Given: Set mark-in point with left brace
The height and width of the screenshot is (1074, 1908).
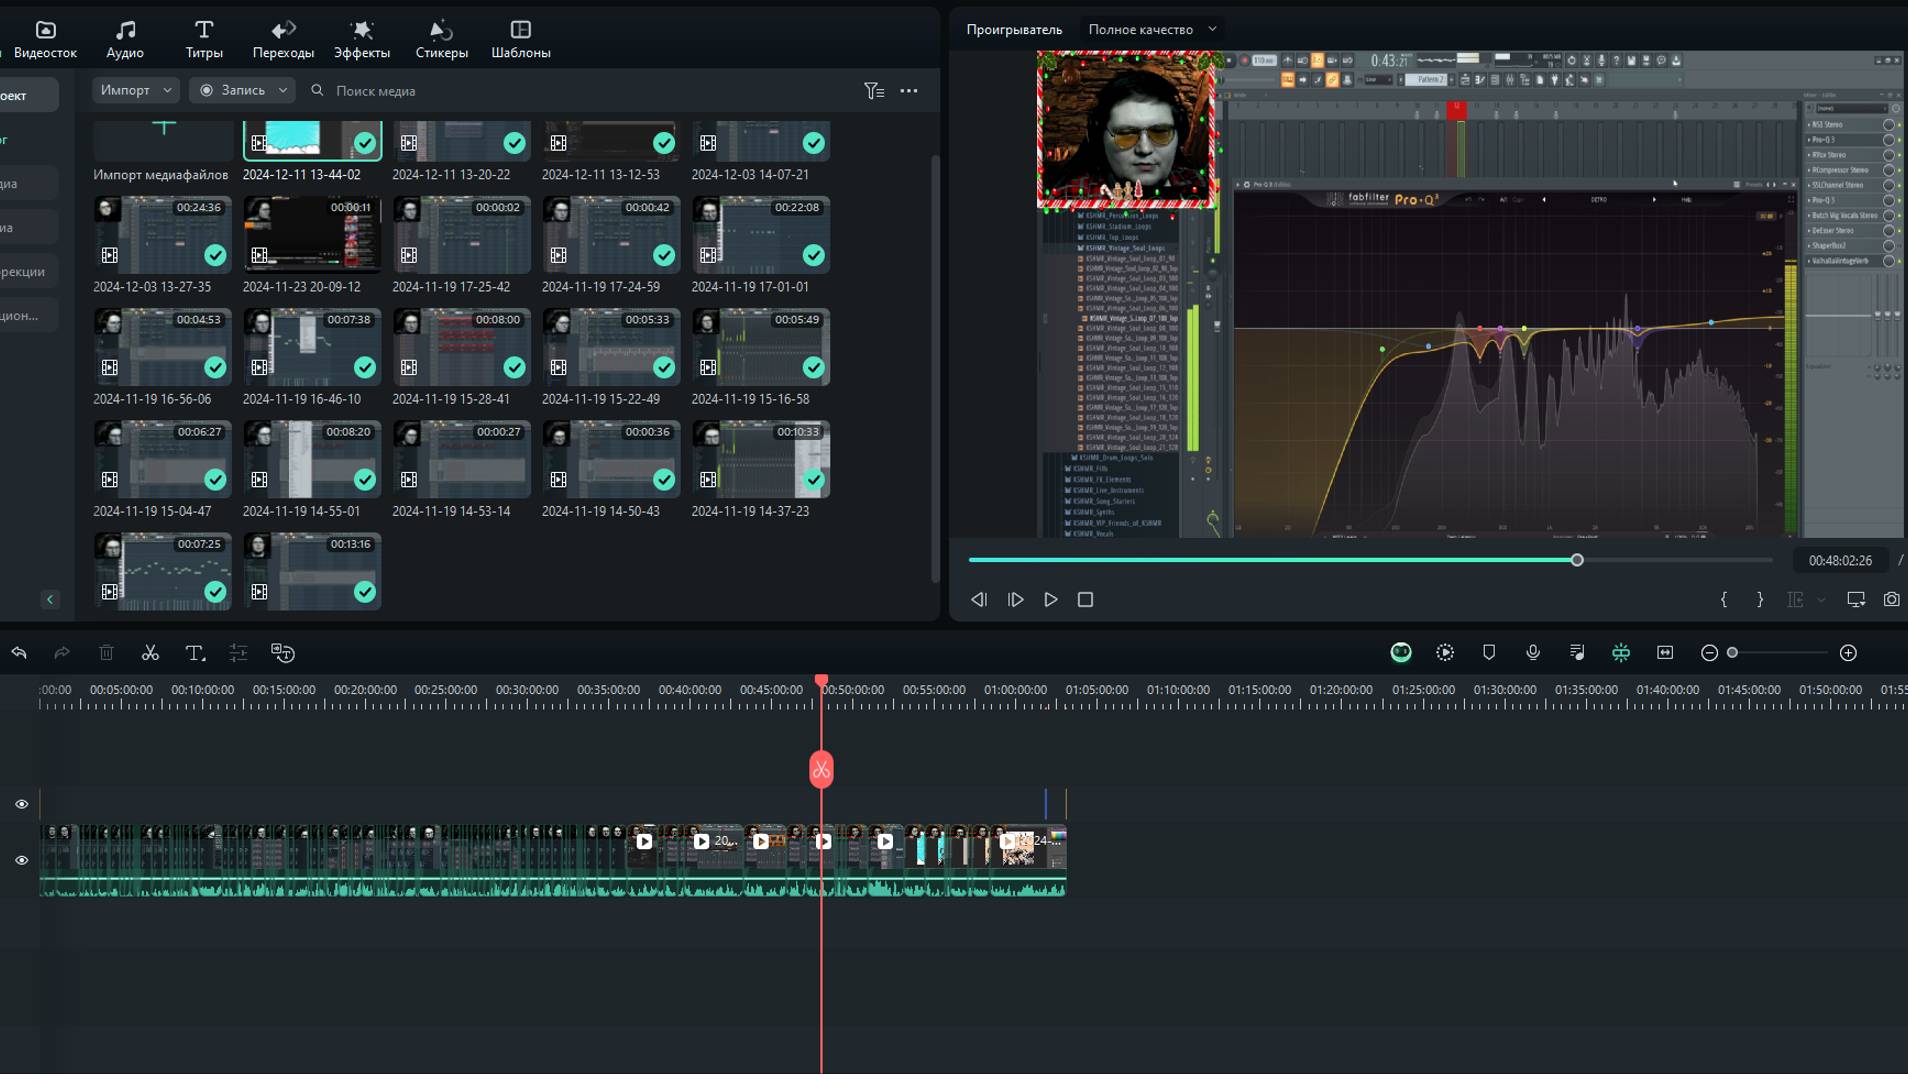Looking at the screenshot, I should [1724, 600].
